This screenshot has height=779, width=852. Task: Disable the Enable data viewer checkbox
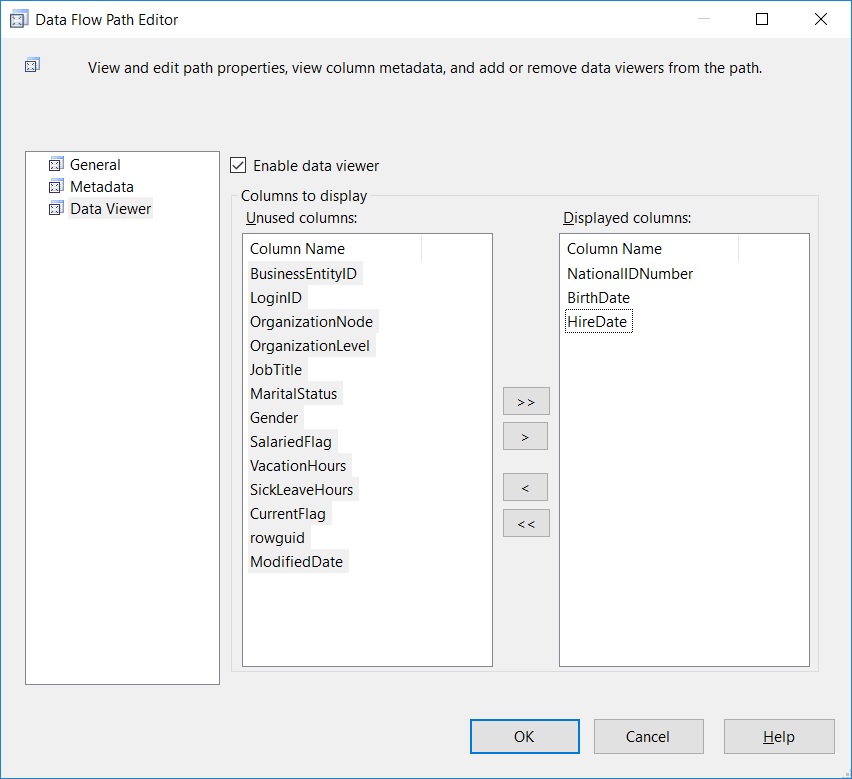240,165
